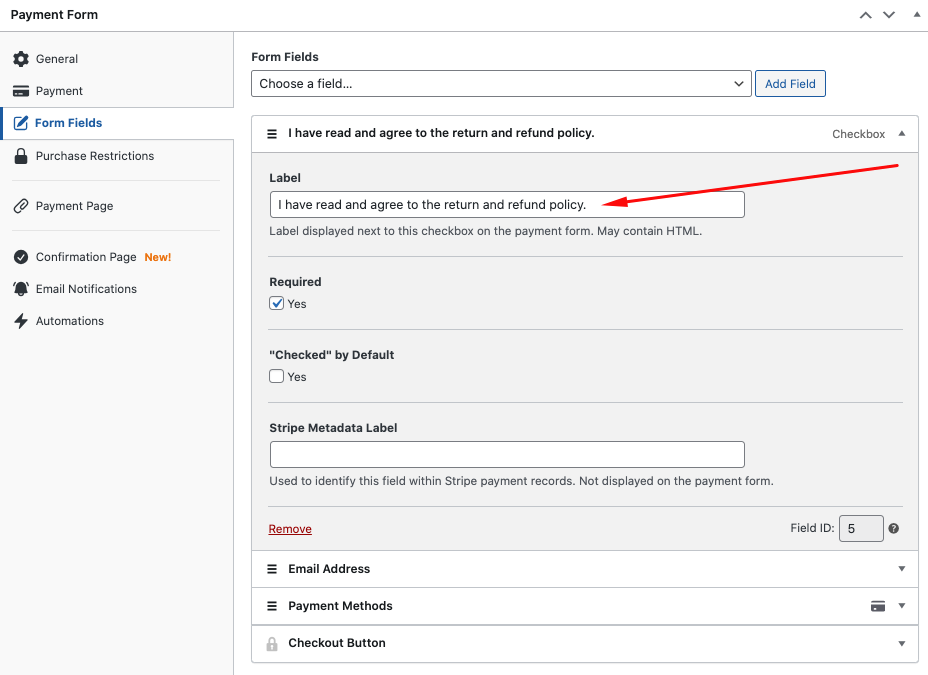Open Payment Page via its link icon
This screenshot has width=928, height=675.
coord(21,206)
